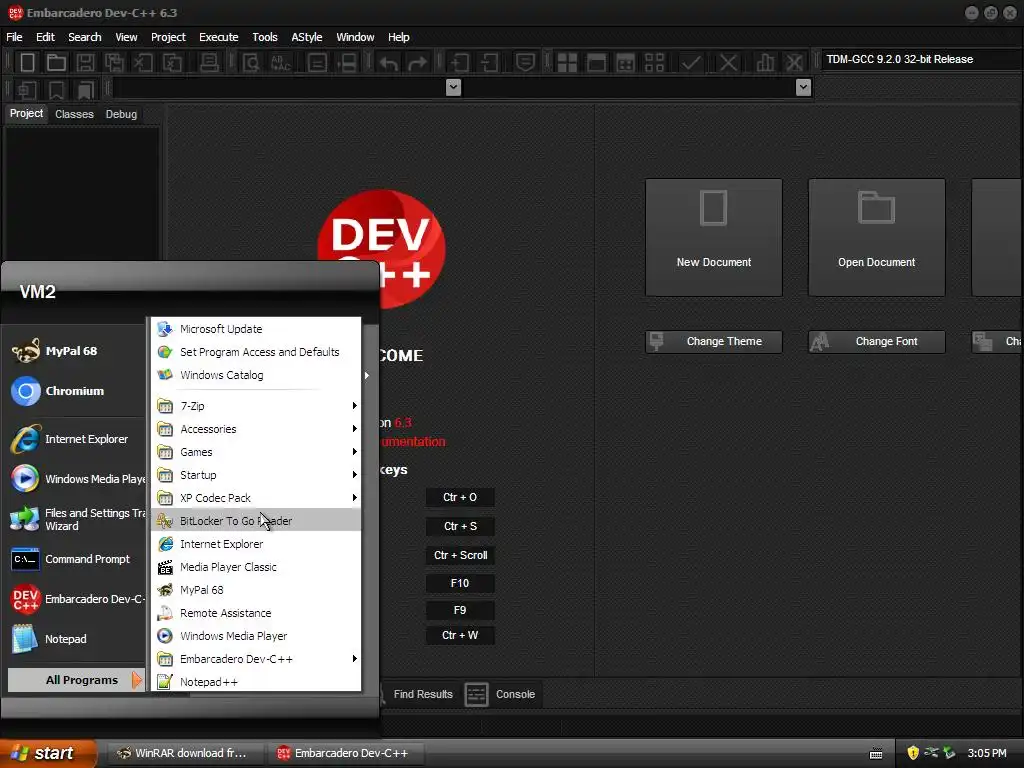Open the Execute menu
This screenshot has width=1024, height=768.
(218, 37)
